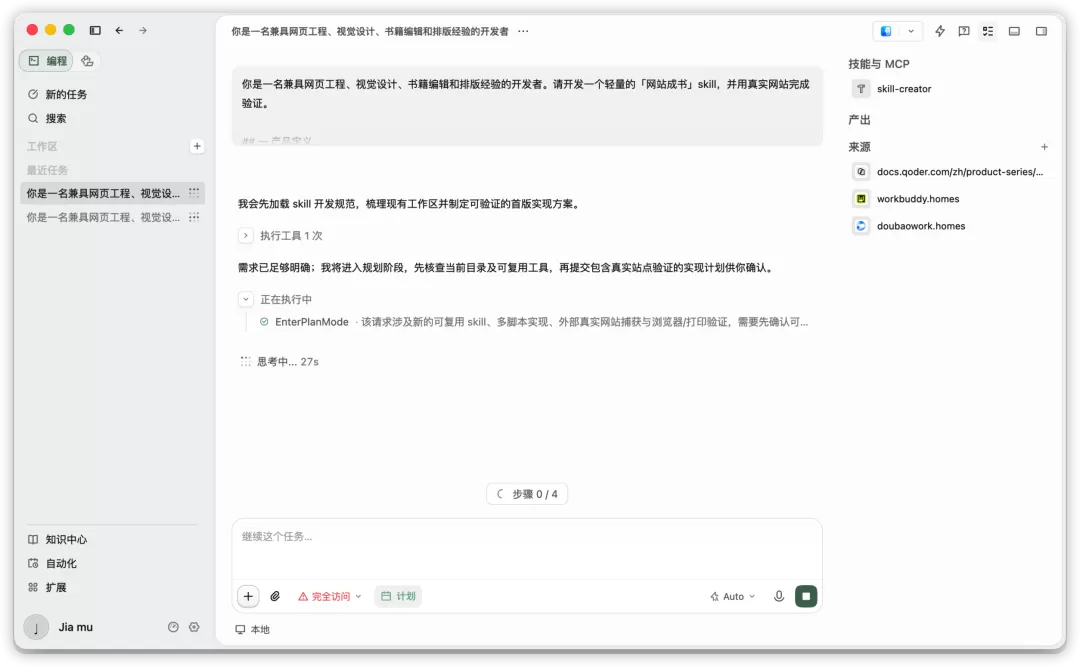Screen dimensions: 1080x667
Task: Toggle the right sidebar layout icon
Action: [1041, 31]
